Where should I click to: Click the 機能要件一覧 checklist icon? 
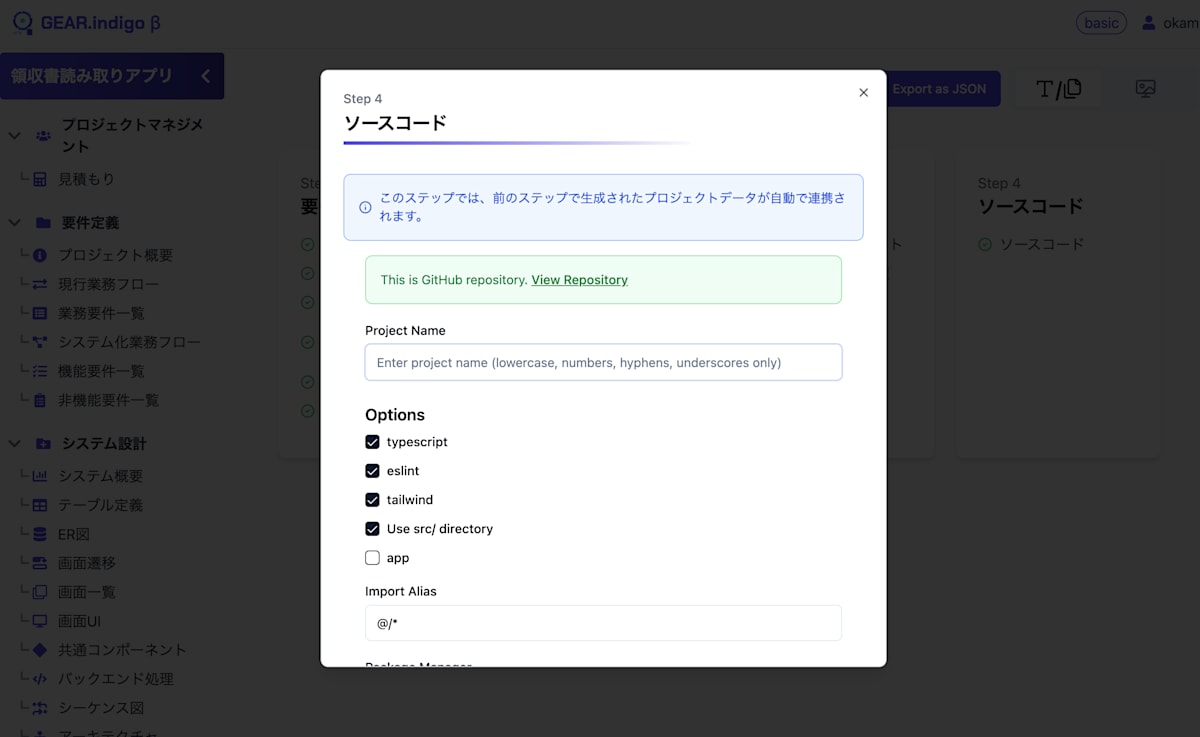[x=40, y=372]
